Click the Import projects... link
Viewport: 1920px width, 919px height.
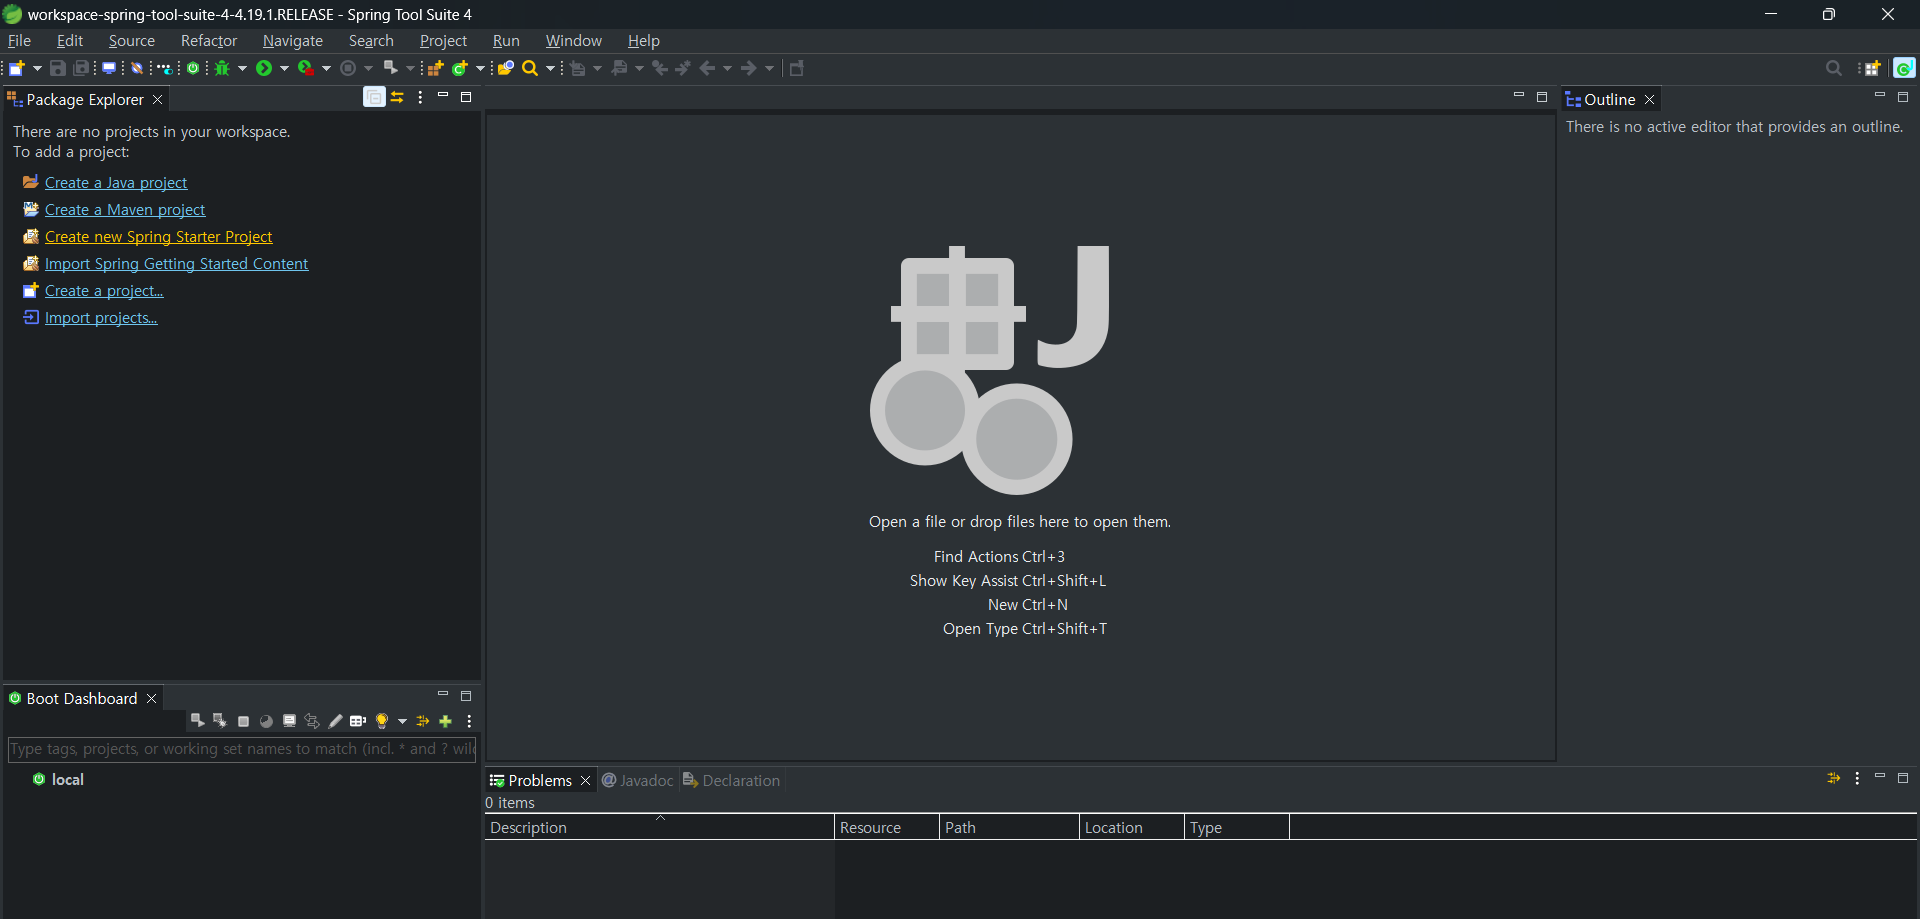coord(101,317)
